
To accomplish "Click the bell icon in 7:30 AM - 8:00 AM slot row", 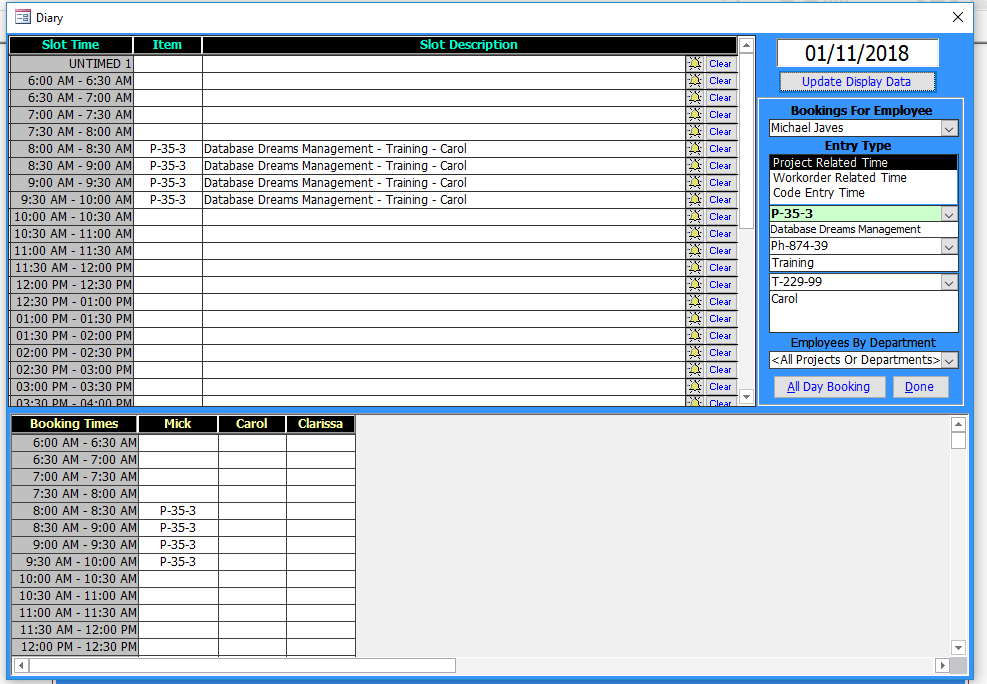I will [x=694, y=132].
